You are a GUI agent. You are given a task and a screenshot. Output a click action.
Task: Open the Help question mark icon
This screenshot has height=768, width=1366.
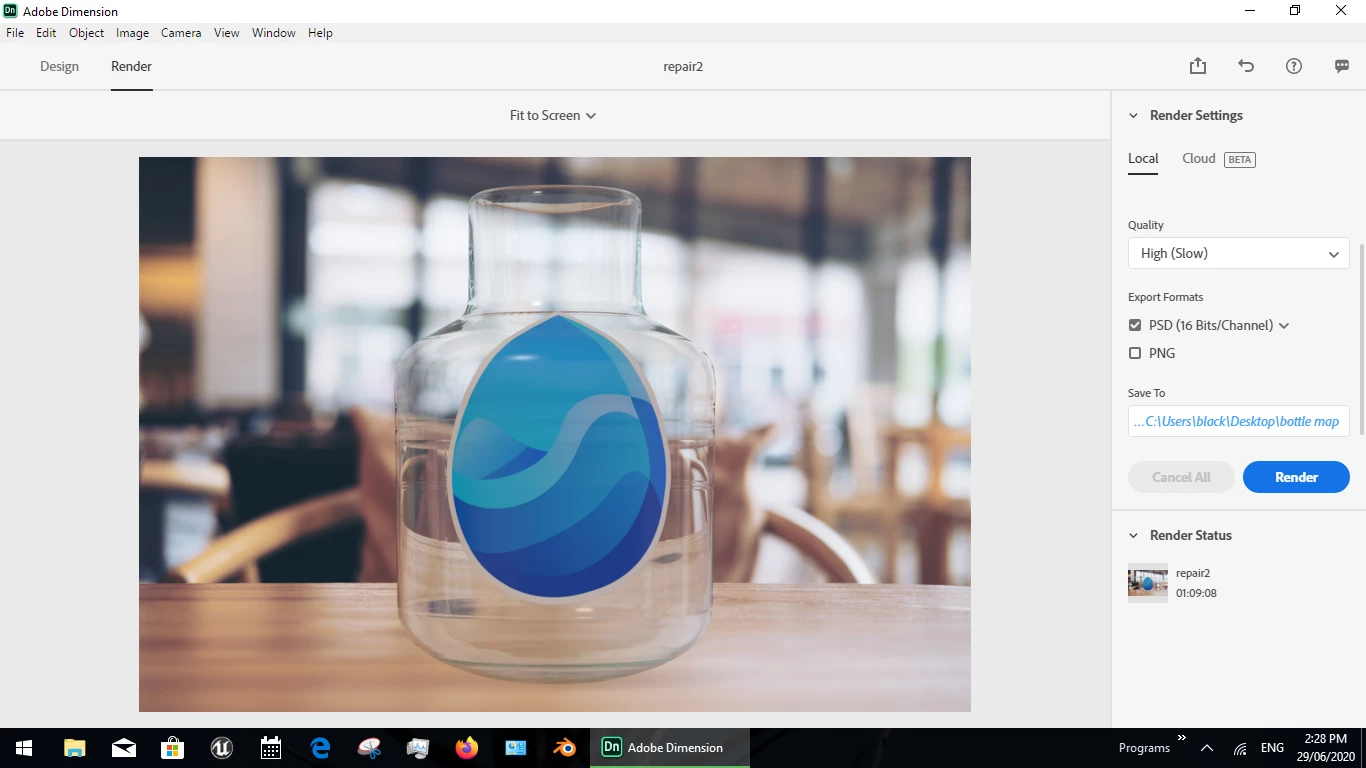1294,66
